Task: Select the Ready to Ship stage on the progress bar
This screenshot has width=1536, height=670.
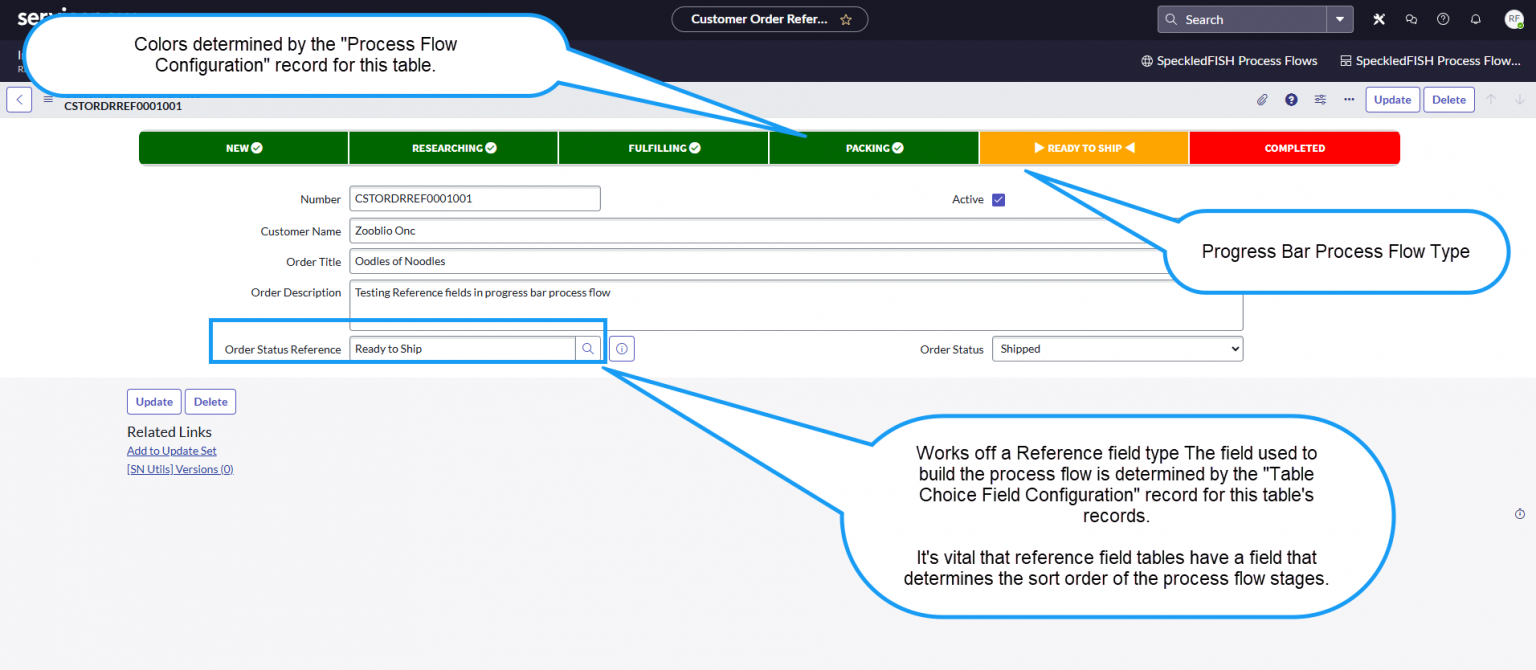Action: 1084,147
